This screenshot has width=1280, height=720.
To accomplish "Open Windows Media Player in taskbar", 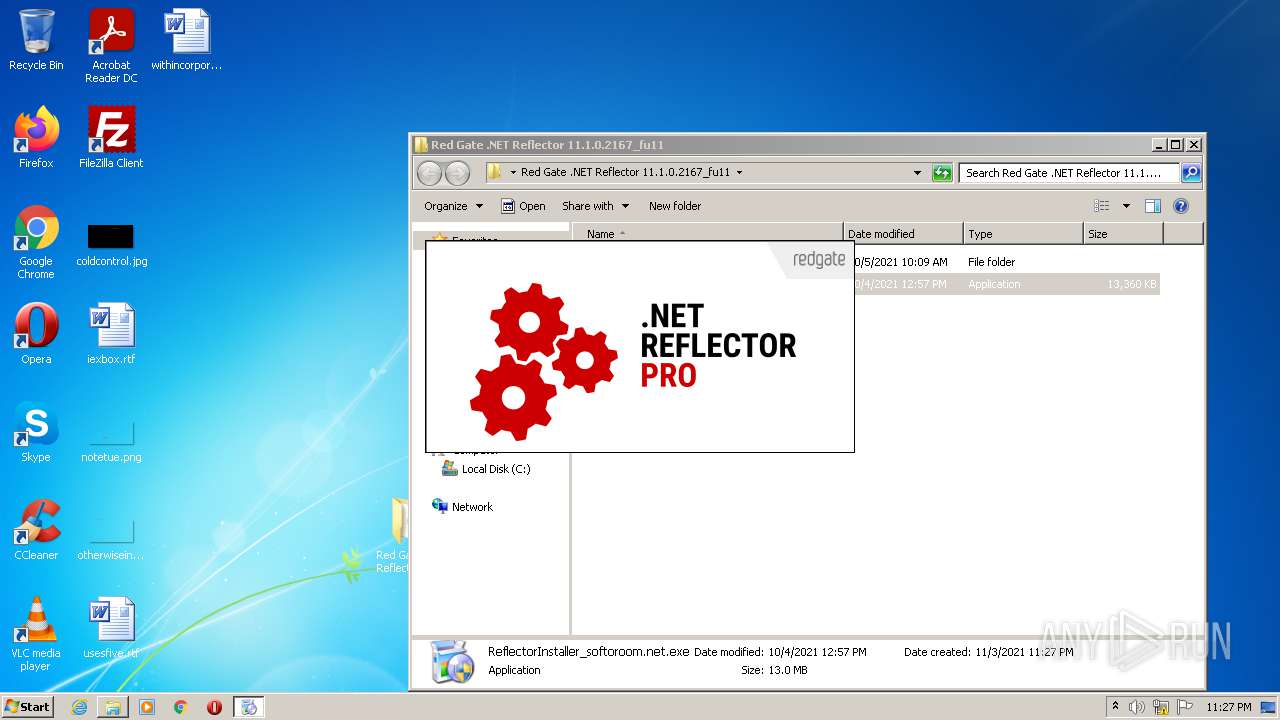I will click(147, 707).
